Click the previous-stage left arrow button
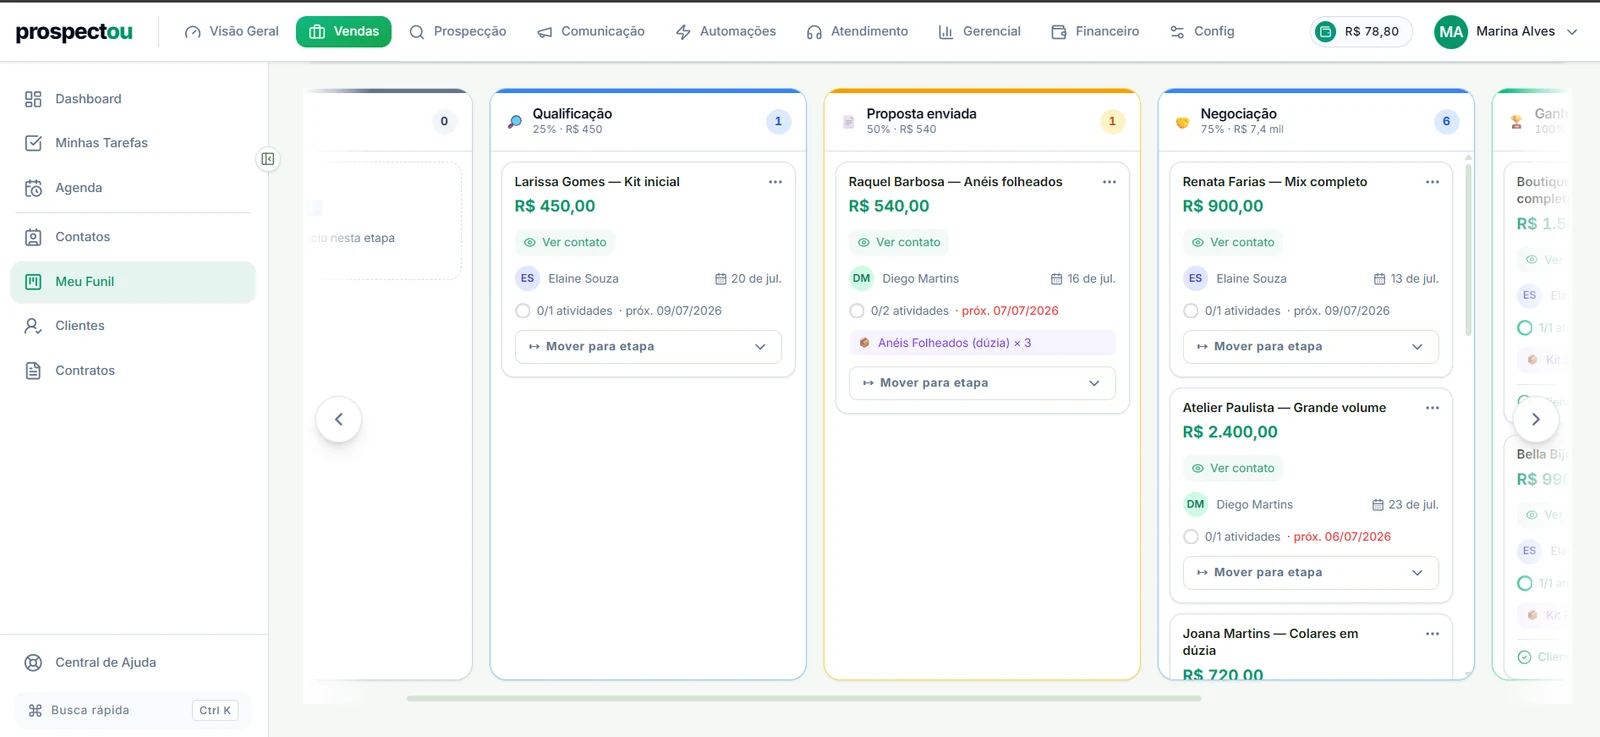 pos(339,419)
